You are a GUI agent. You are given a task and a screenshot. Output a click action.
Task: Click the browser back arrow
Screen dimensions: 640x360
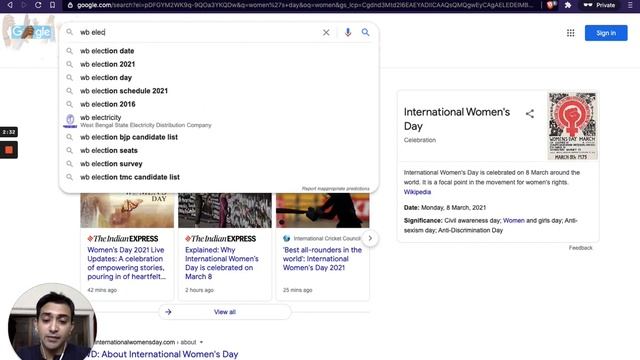point(10,5)
